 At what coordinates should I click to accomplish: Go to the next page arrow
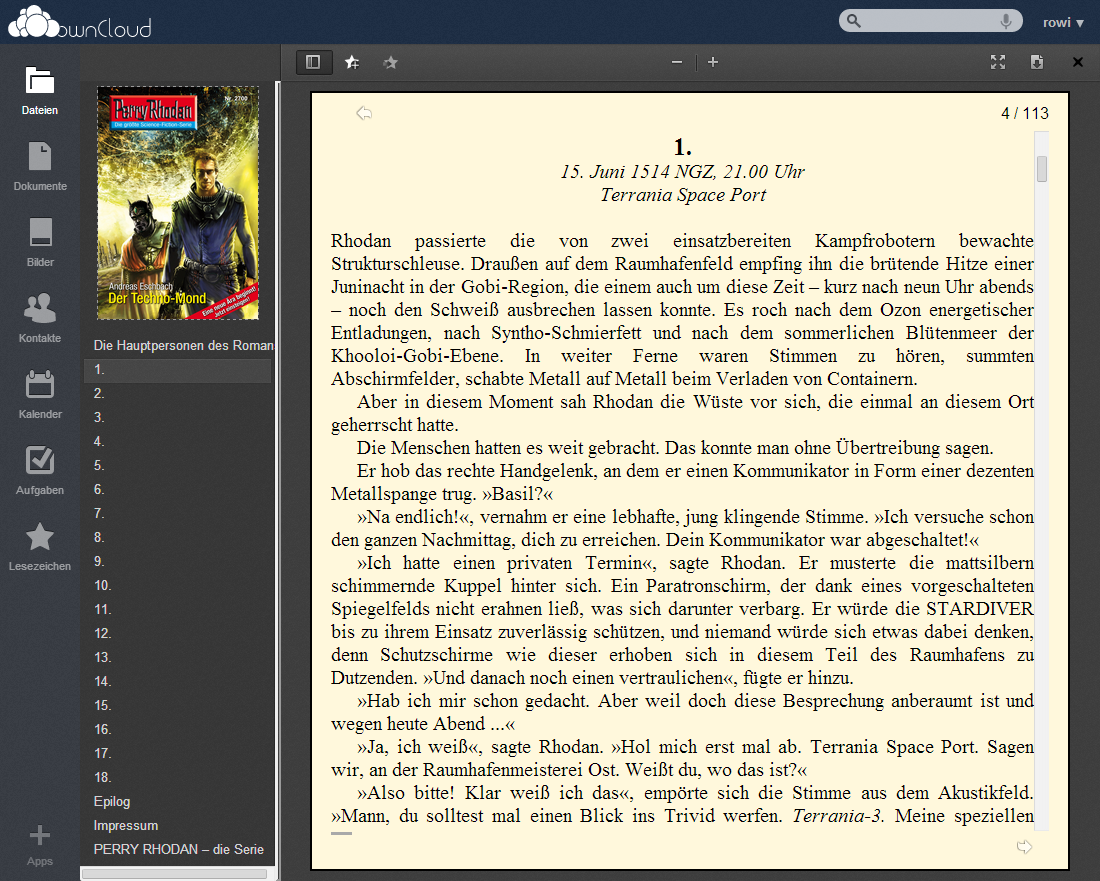1024,847
